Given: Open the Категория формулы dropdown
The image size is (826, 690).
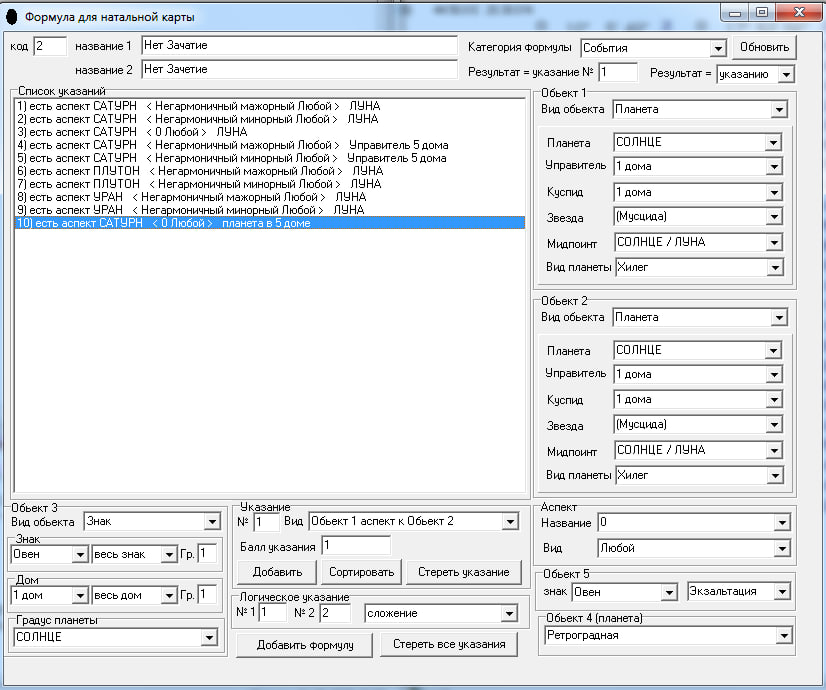Looking at the screenshot, I should [717, 48].
